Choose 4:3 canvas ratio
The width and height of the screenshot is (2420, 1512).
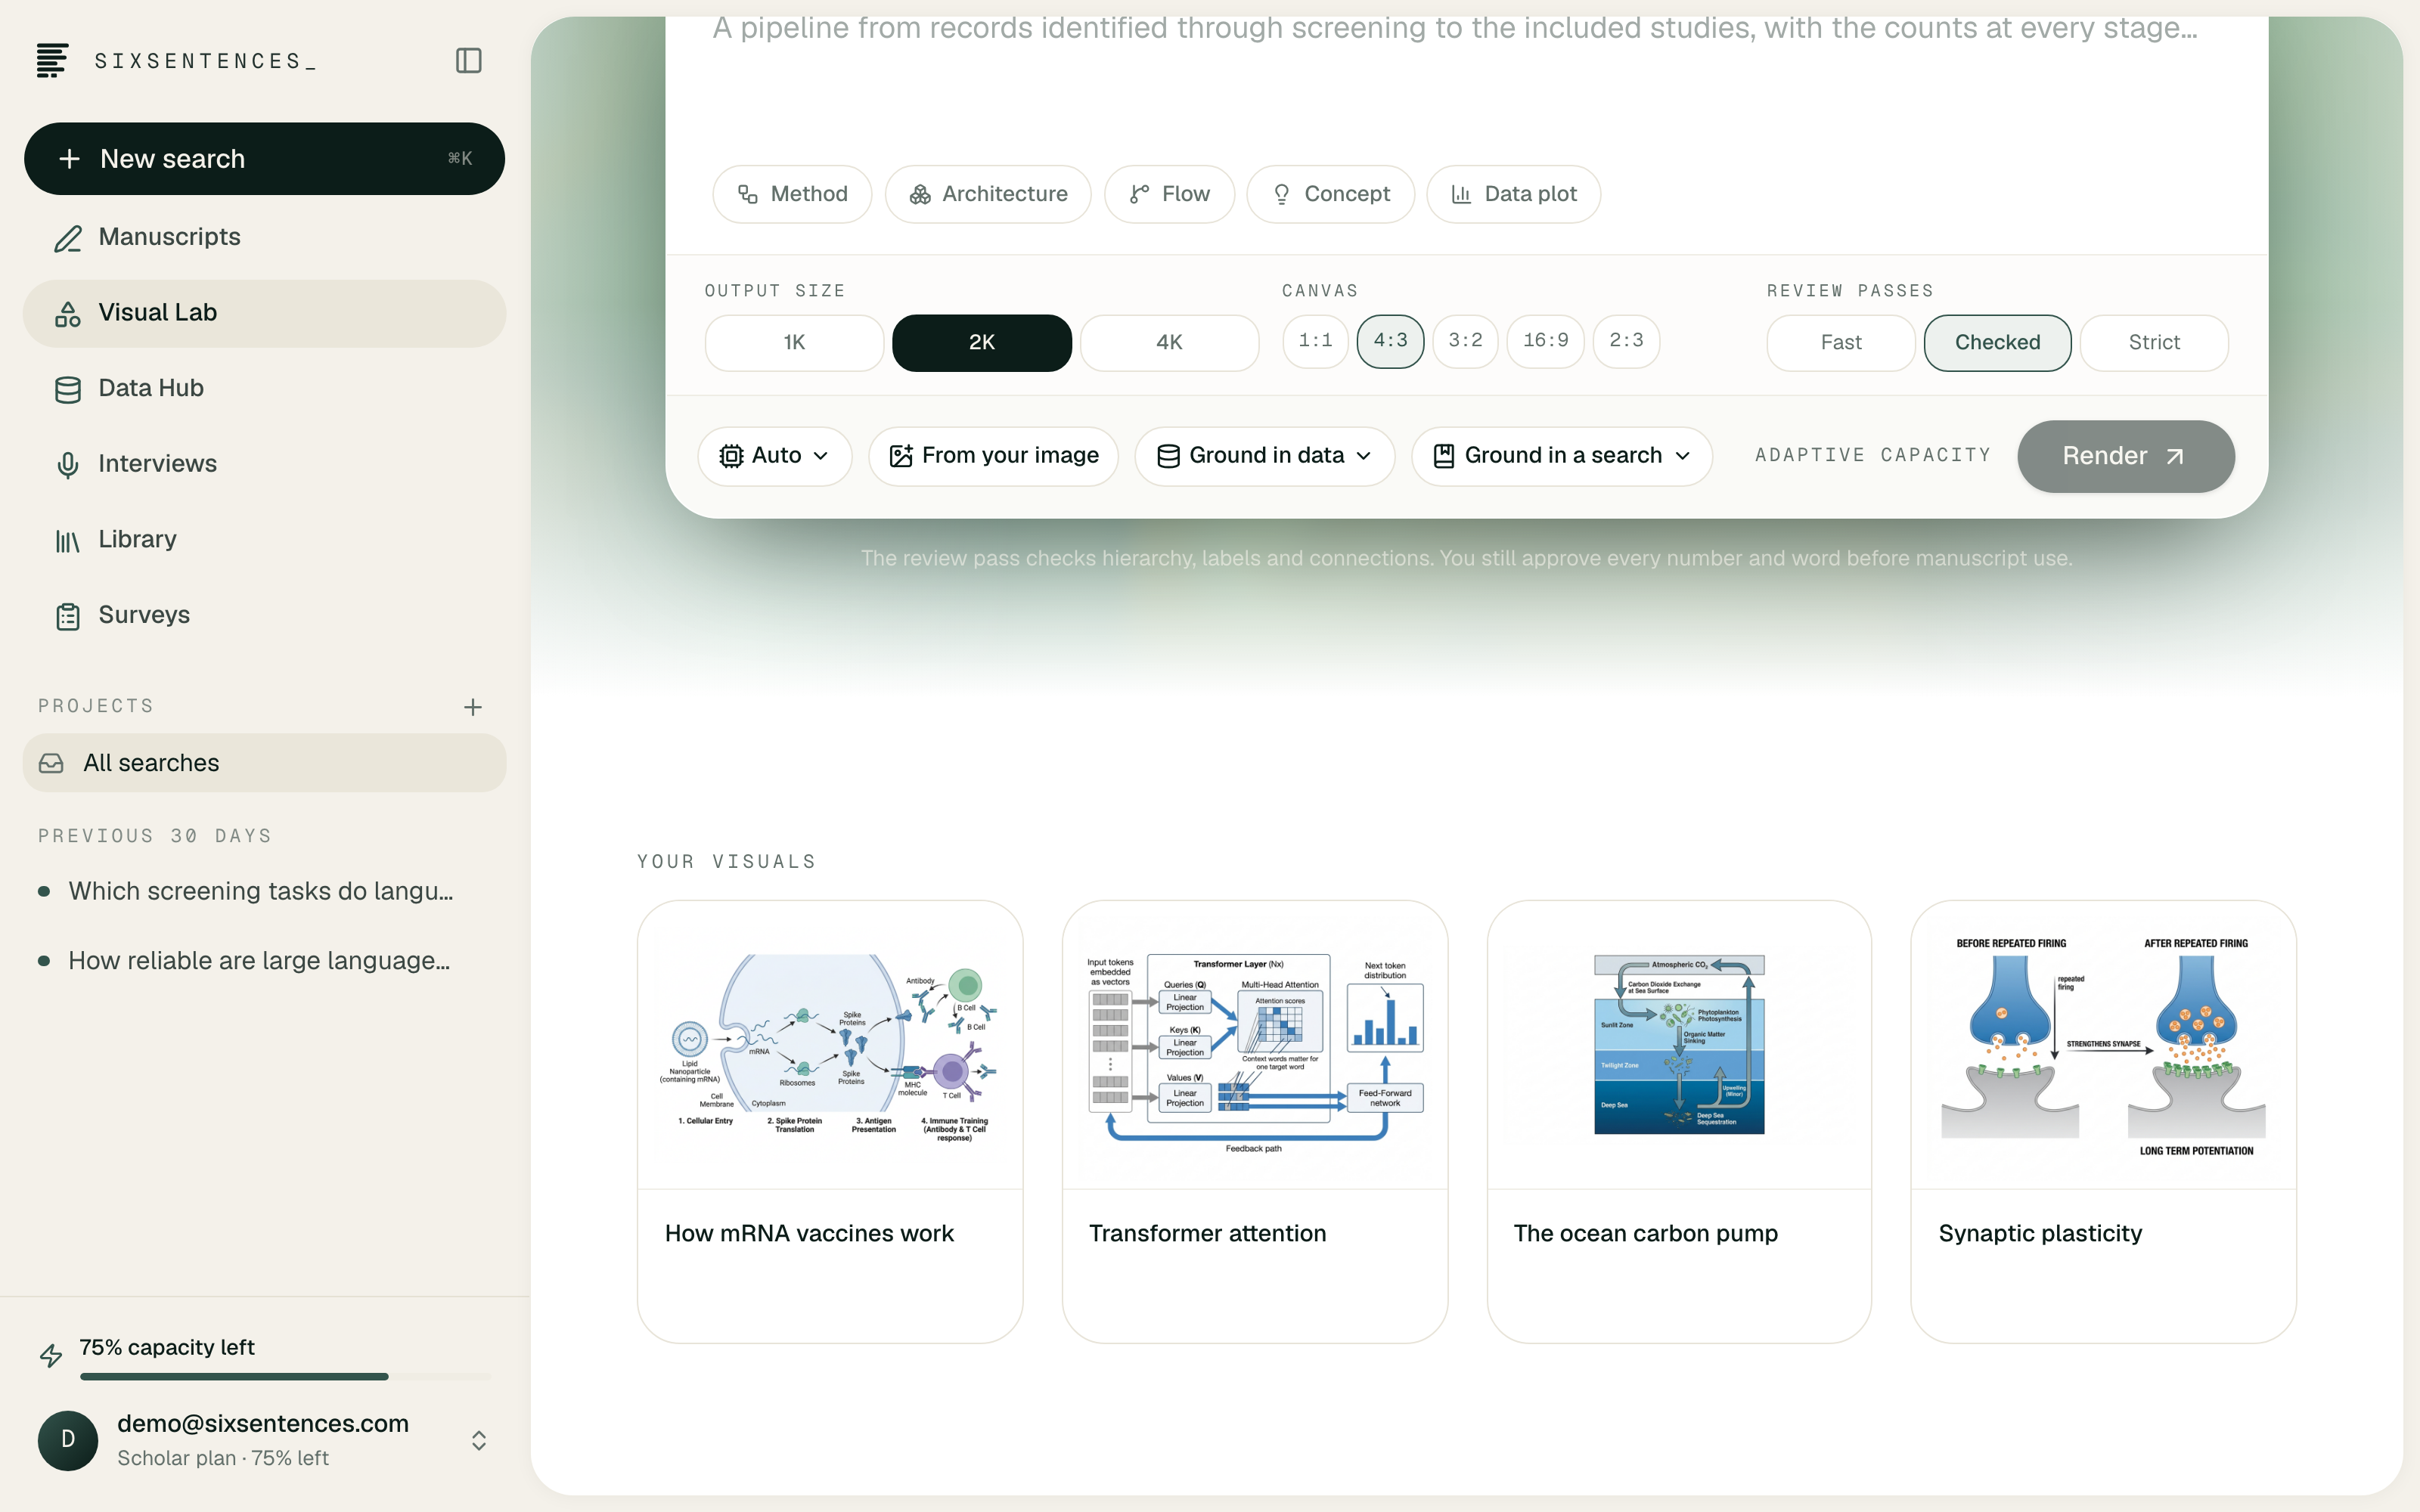[x=1390, y=341]
